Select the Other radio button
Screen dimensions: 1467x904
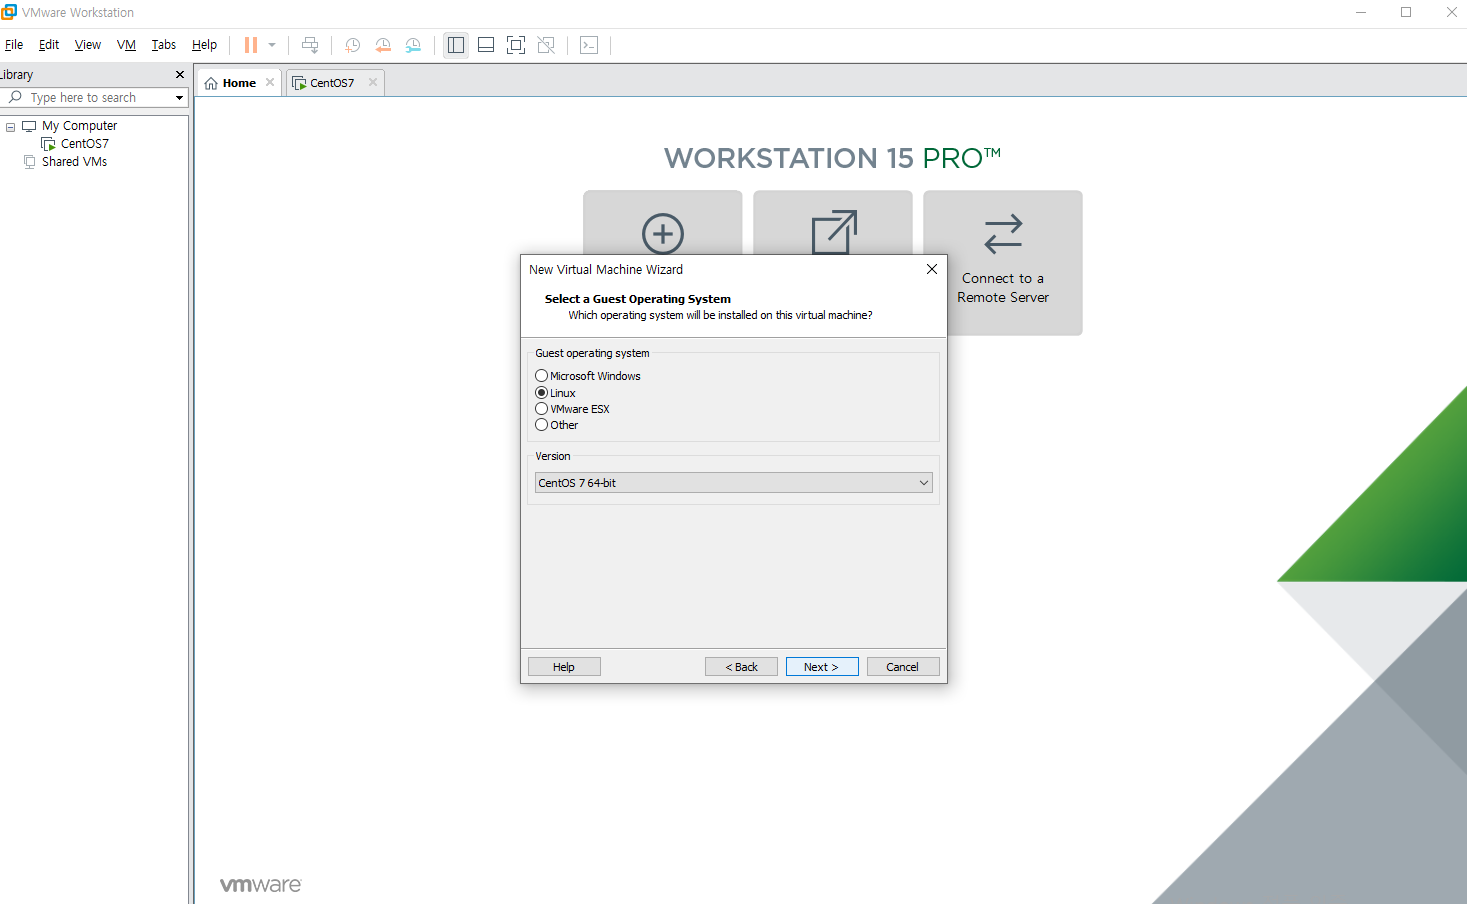tap(541, 425)
